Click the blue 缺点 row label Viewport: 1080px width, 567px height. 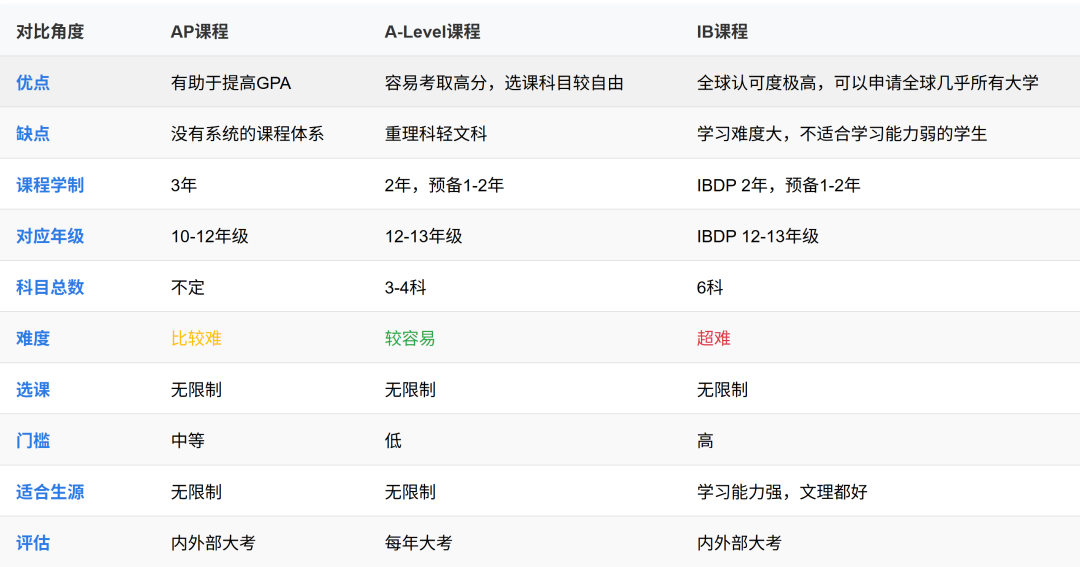(33, 134)
